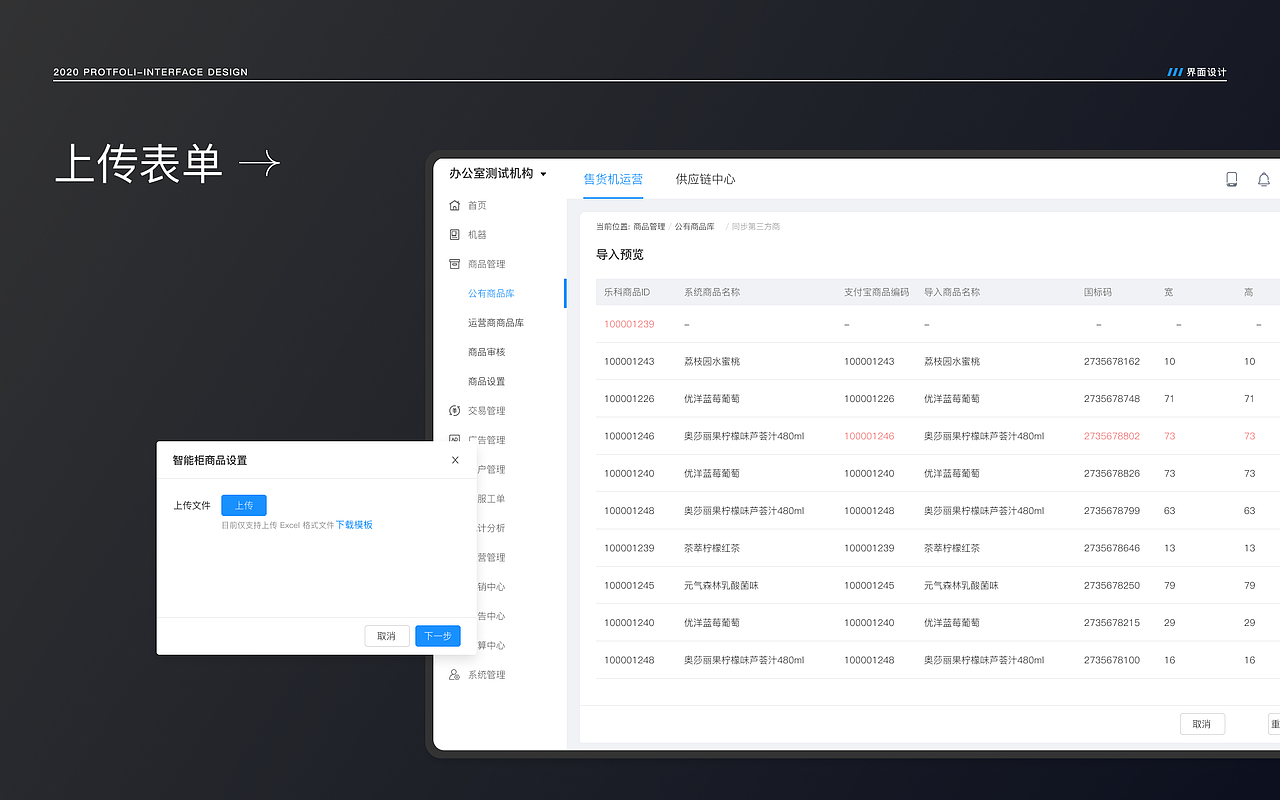
Task: Expand the 交易管理 sidebar section
Action: click(487, 411)
